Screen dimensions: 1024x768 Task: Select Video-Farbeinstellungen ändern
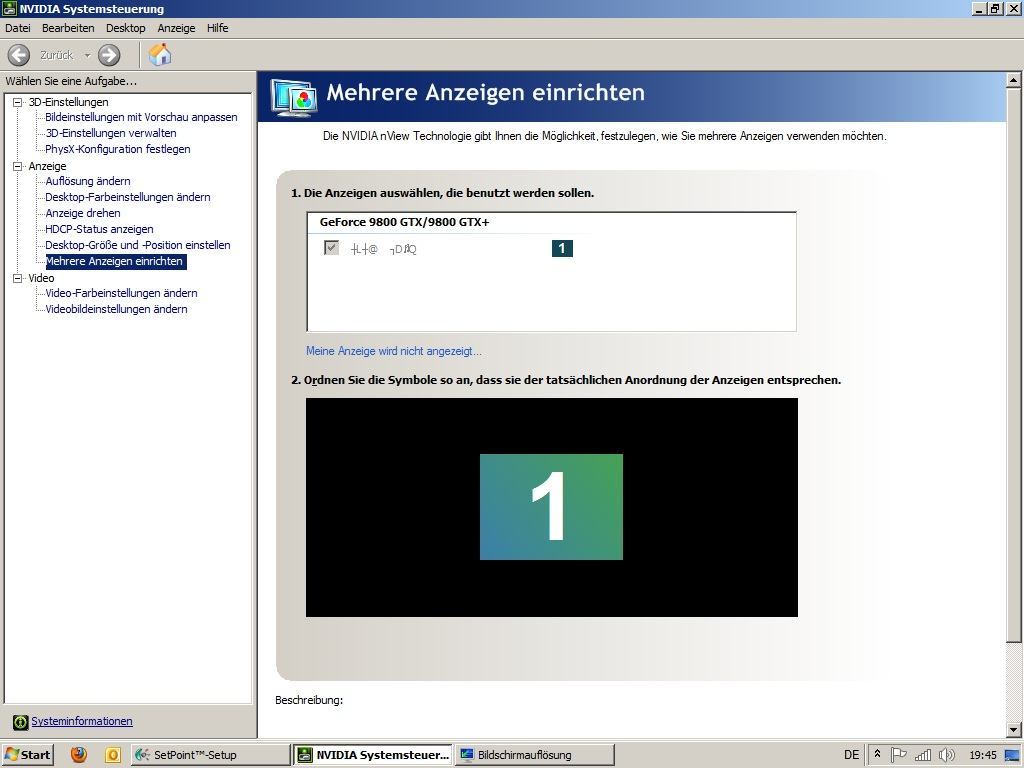tap(121, 293)
